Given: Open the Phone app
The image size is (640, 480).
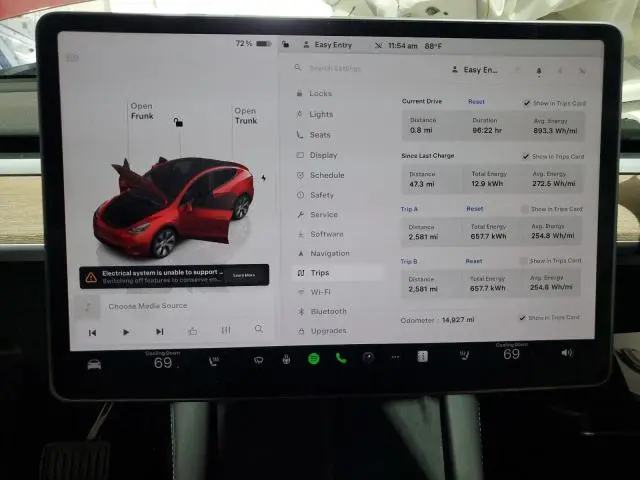Looking at the screenshot, I should click(341, 358).
